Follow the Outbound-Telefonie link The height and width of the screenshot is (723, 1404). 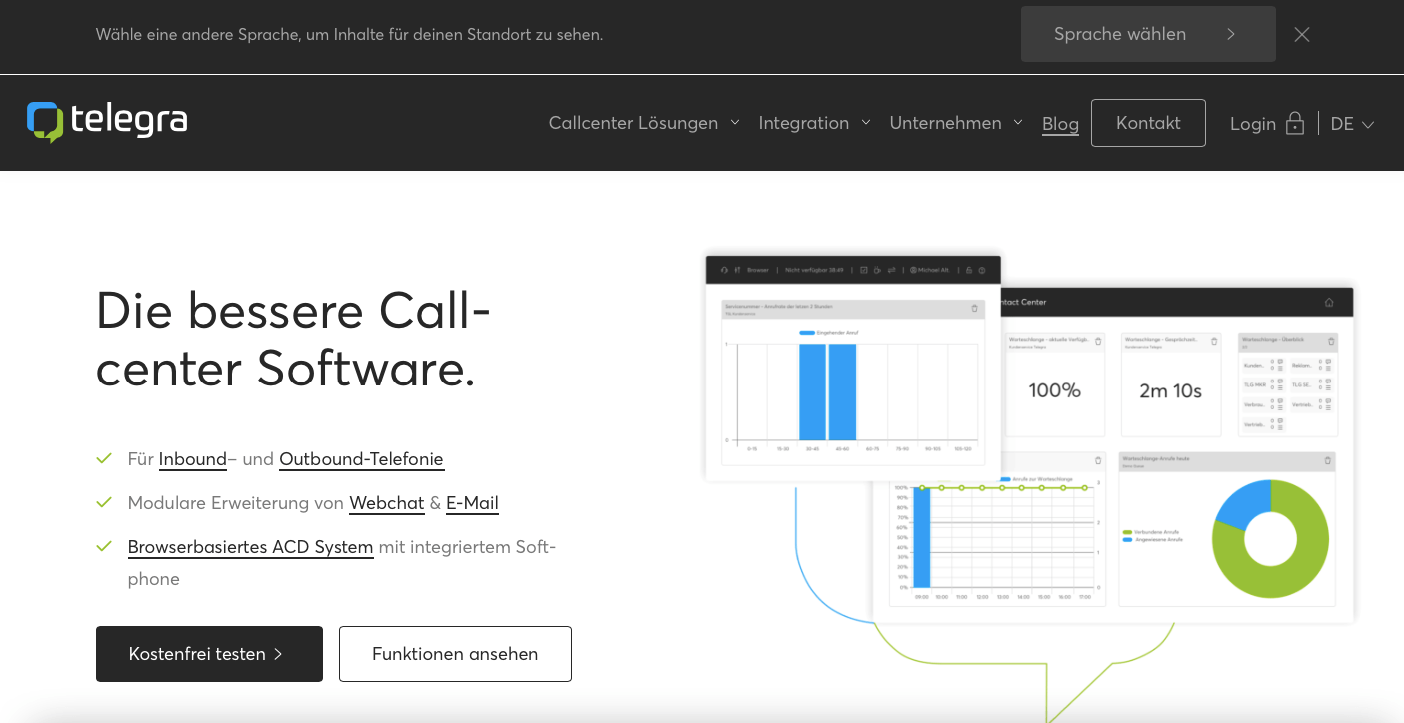(x=361, y=459)
